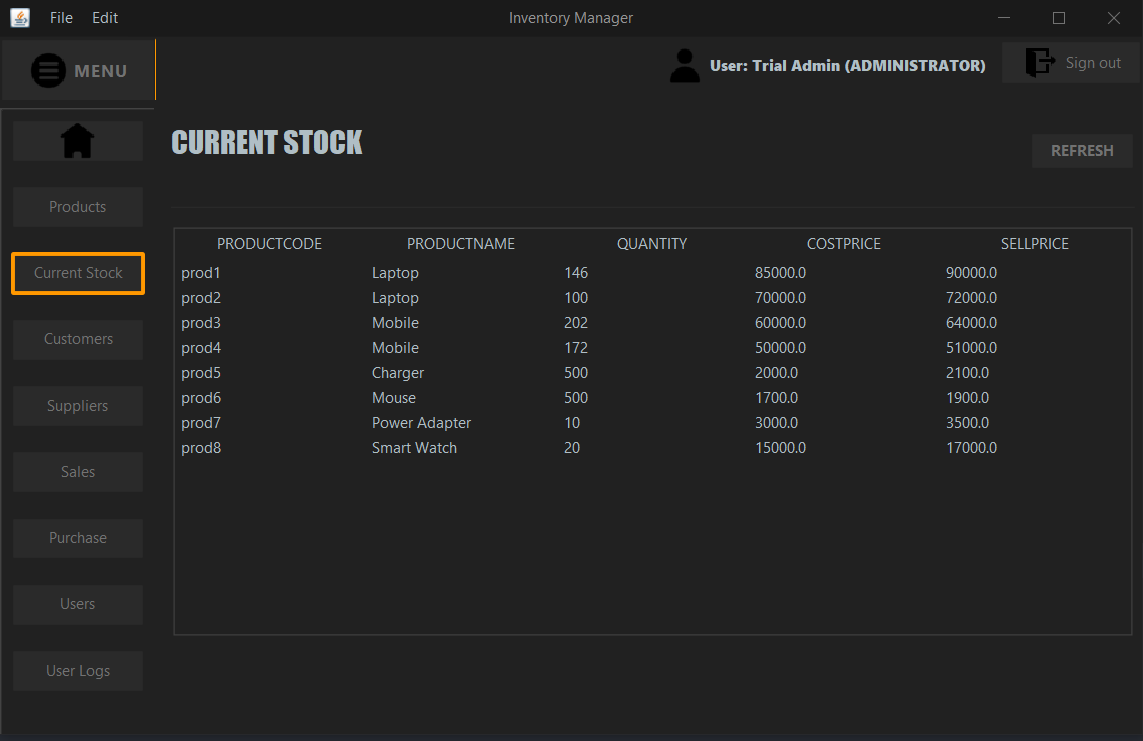The width and height of the screenshot is (1143, 741).
Task: Click quantity 146 cell
Action: coord(652,273)
